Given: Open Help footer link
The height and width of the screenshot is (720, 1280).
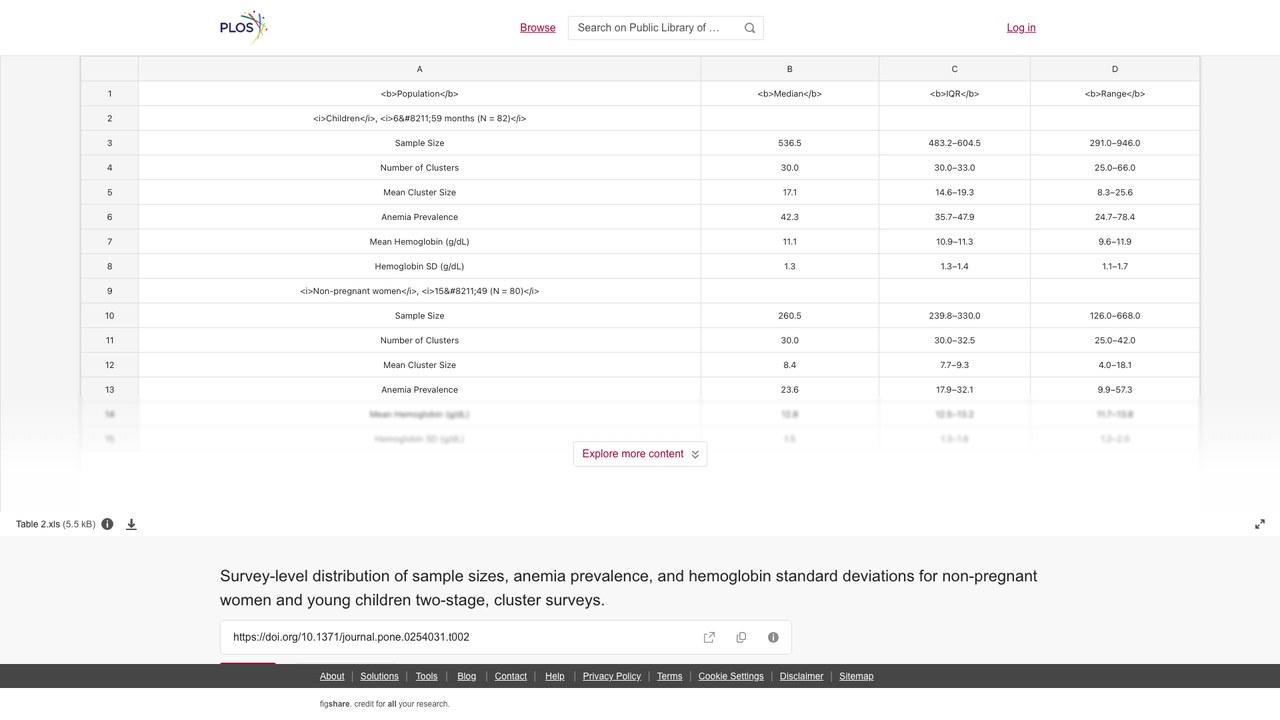Looking at the screenshot, I should point(555,676).
